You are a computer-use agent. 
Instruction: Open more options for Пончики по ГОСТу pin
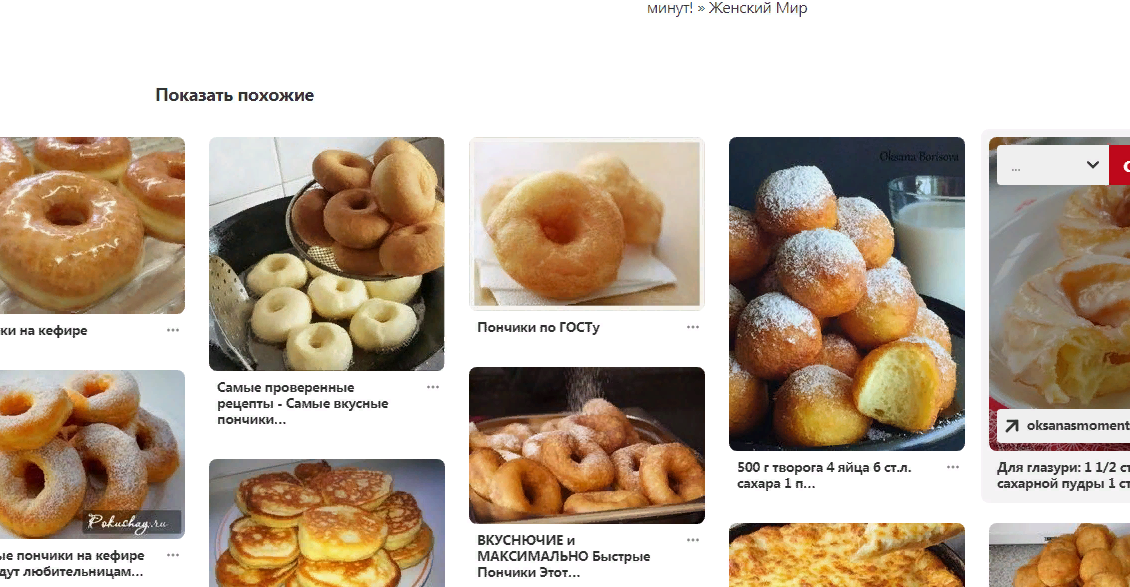[x=693, y=327]
